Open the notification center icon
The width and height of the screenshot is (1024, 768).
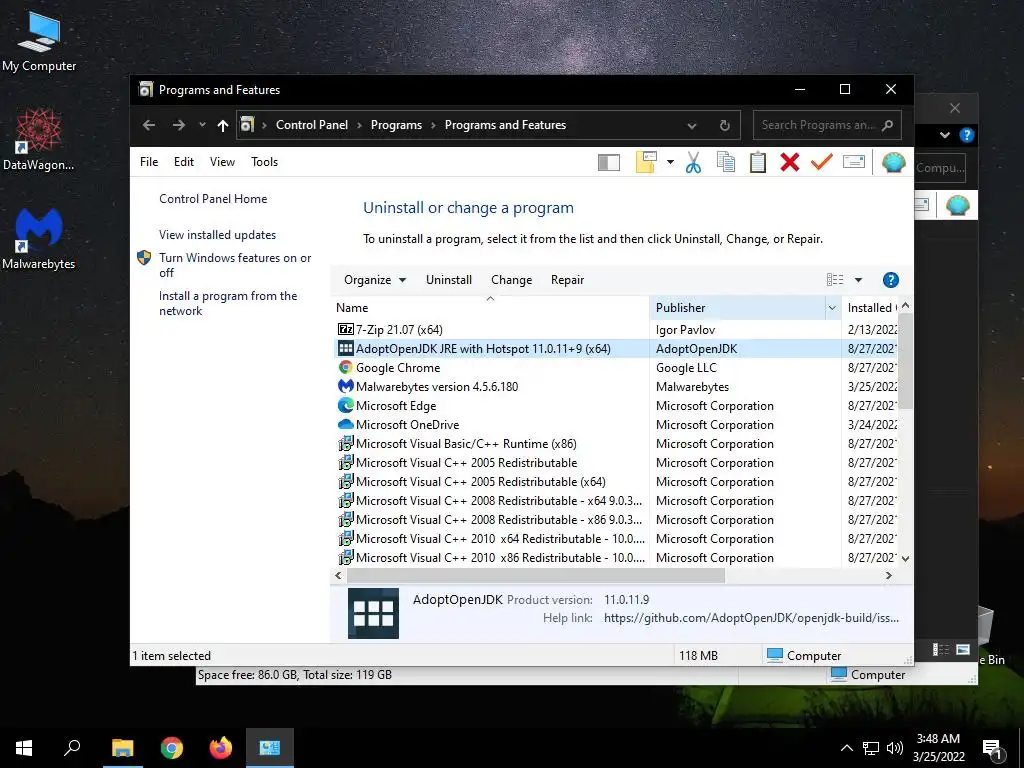pyautogui.click(x=993, y=748)
